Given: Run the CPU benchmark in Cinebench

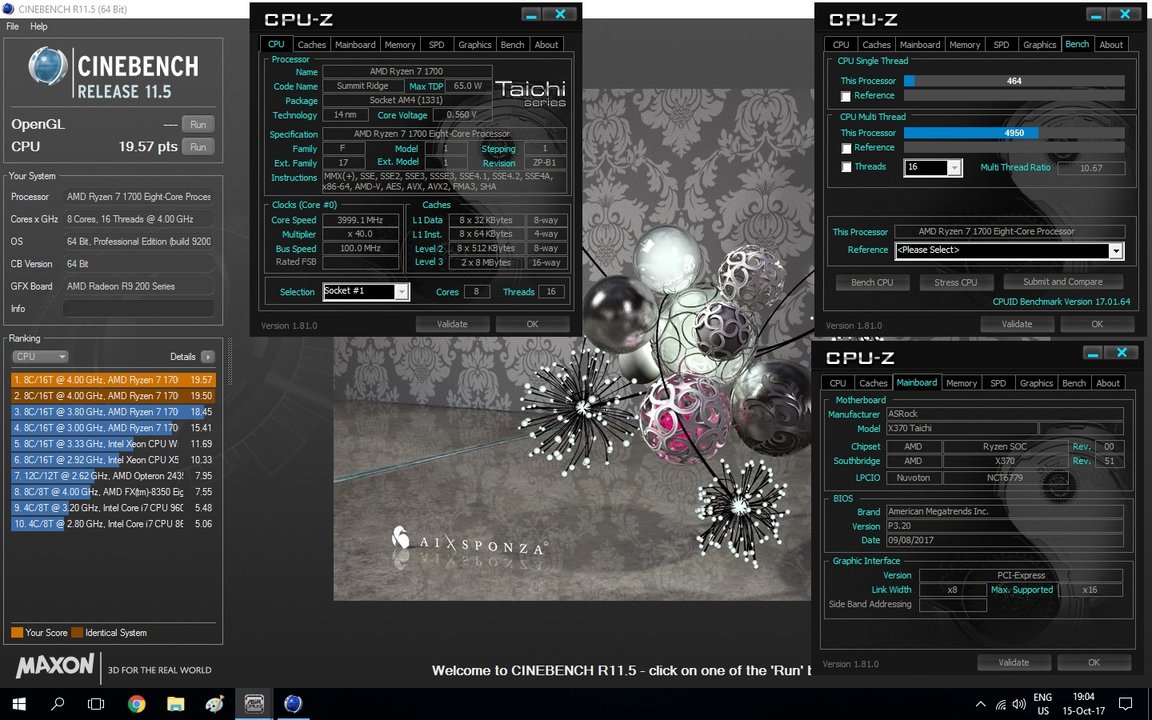Looking at the screenshot, I should click(x=198, y=146).
